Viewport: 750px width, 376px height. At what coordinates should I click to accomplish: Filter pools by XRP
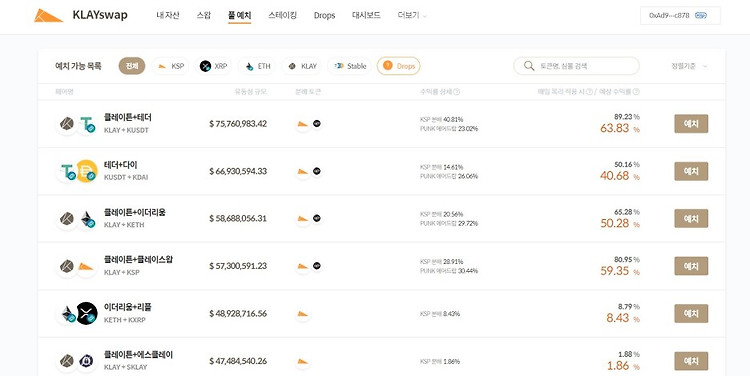[213, 66]
